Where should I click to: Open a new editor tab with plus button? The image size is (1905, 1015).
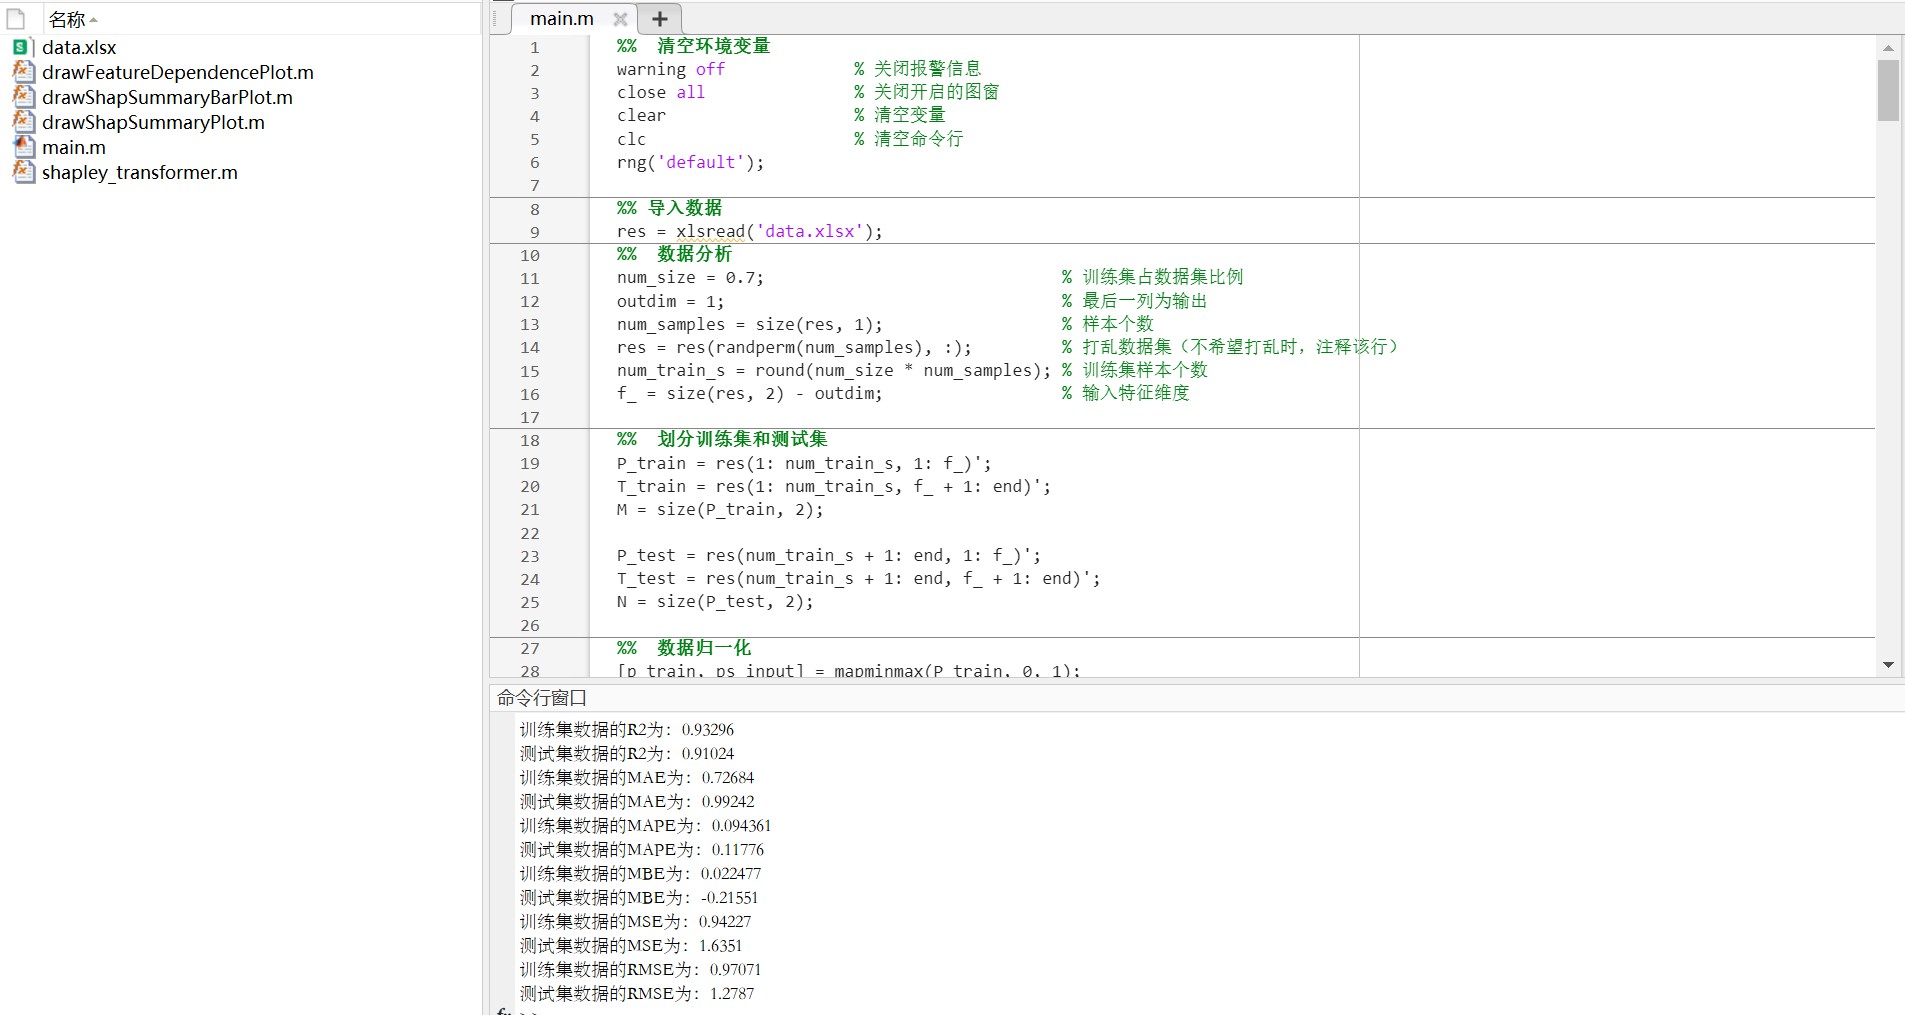click(660, 19)
